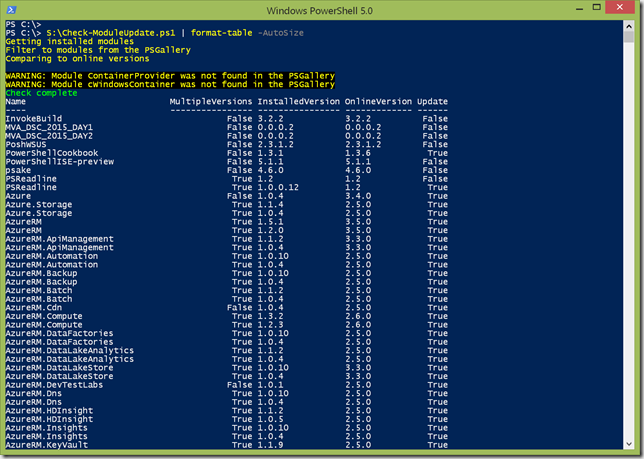Click the 'InstalledVersion' column header
Viewport: 644px width, 459px height.
point(299,101)
